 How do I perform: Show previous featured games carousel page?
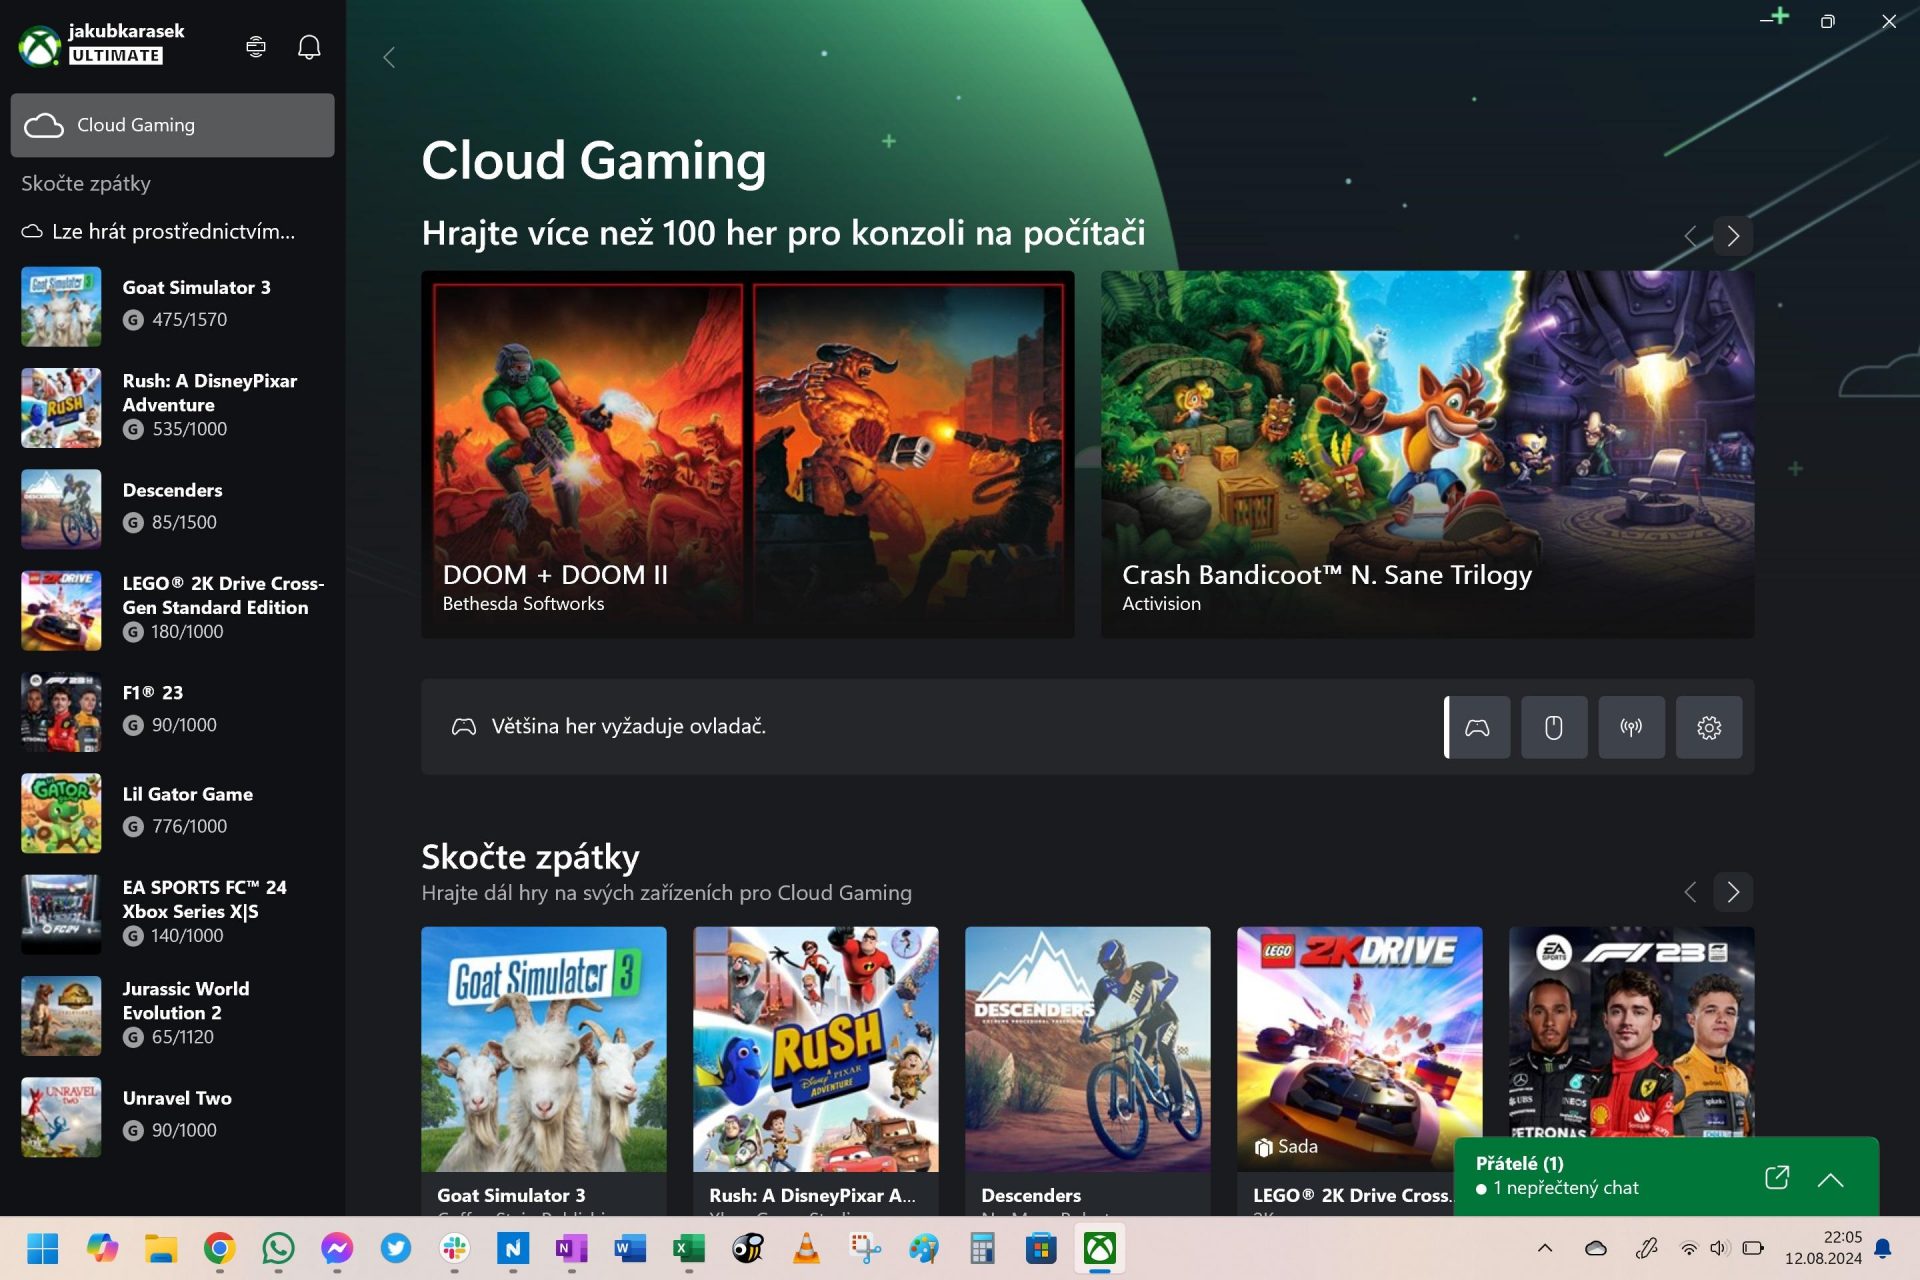[1690, 236]
